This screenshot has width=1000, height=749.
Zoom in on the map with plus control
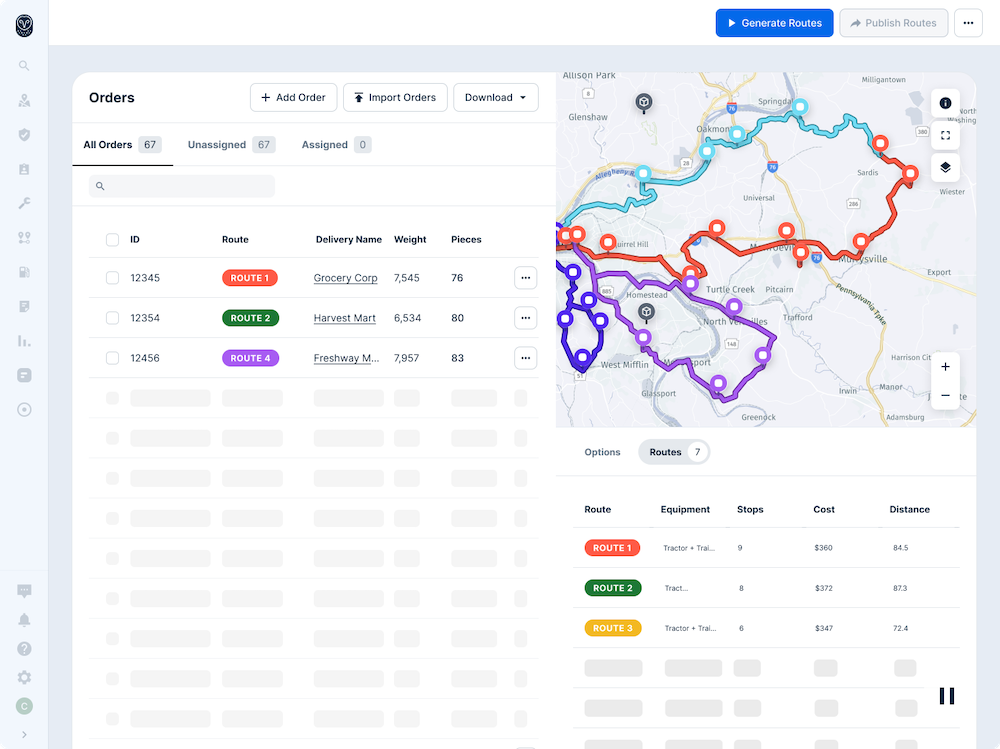[944, 367]
